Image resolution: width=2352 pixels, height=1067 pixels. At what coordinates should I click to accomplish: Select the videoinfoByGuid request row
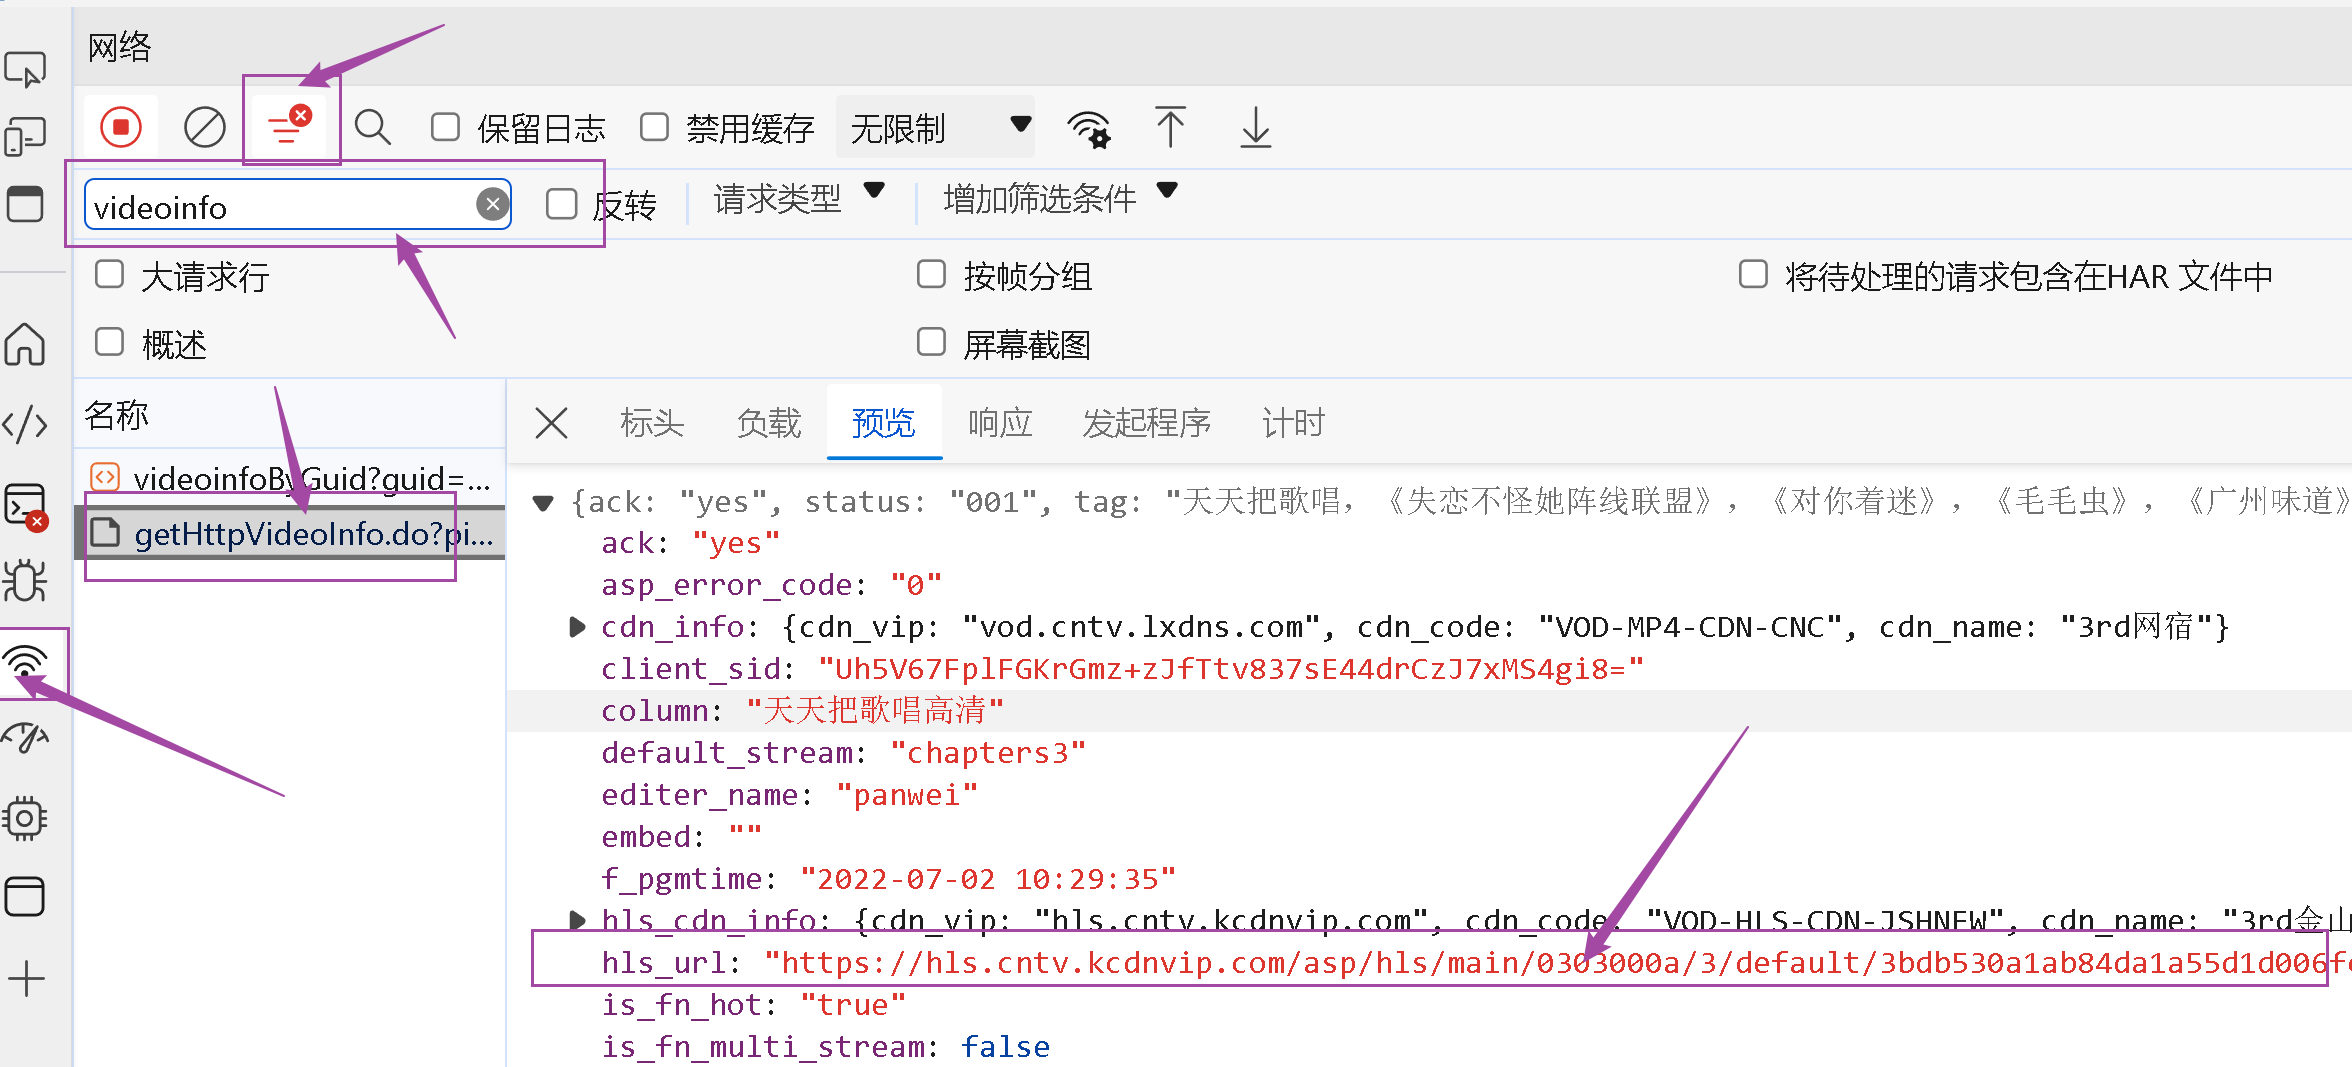coord(291,478)
